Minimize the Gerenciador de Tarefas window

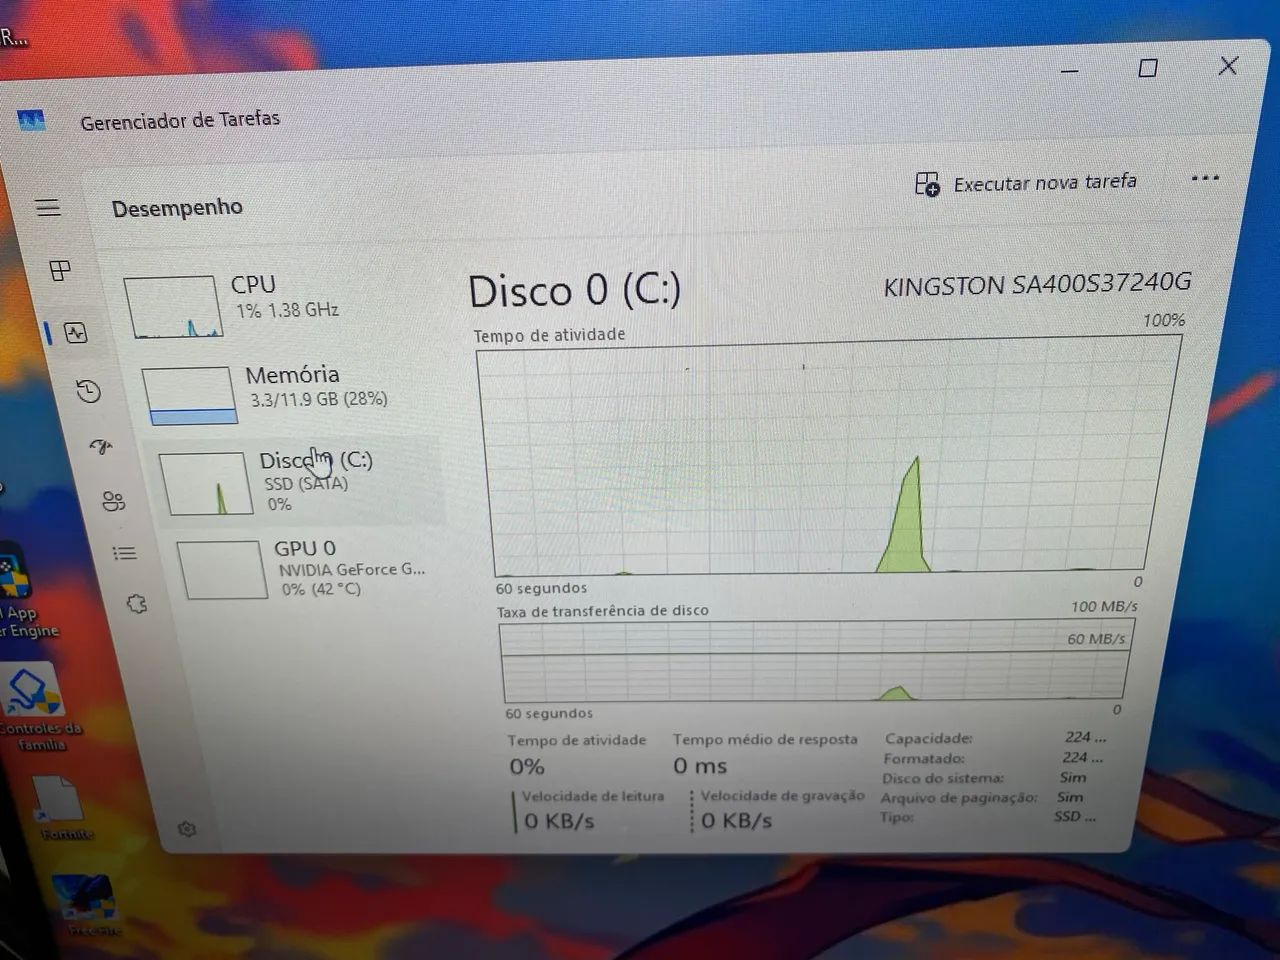[x=1069, y=71]
